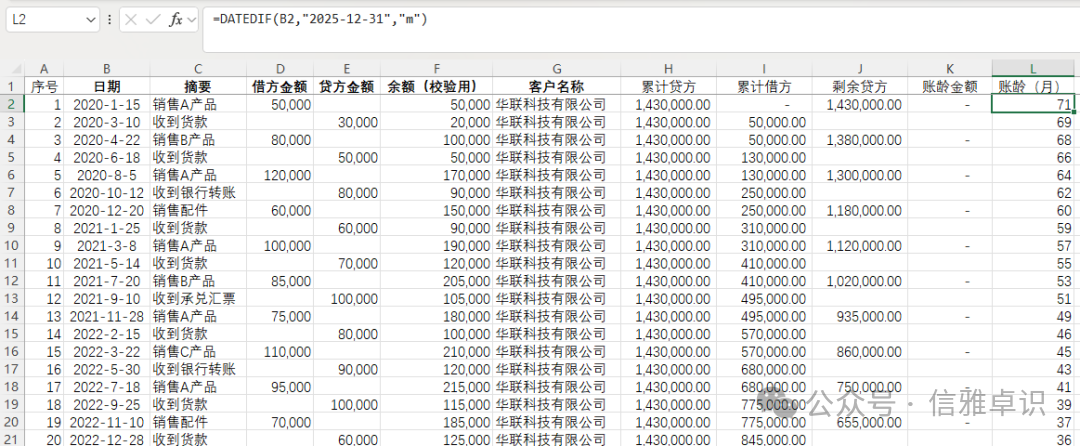Select row 2 header
The image size is (1080, 446).
pyautogui.click(x=12, y=105)
